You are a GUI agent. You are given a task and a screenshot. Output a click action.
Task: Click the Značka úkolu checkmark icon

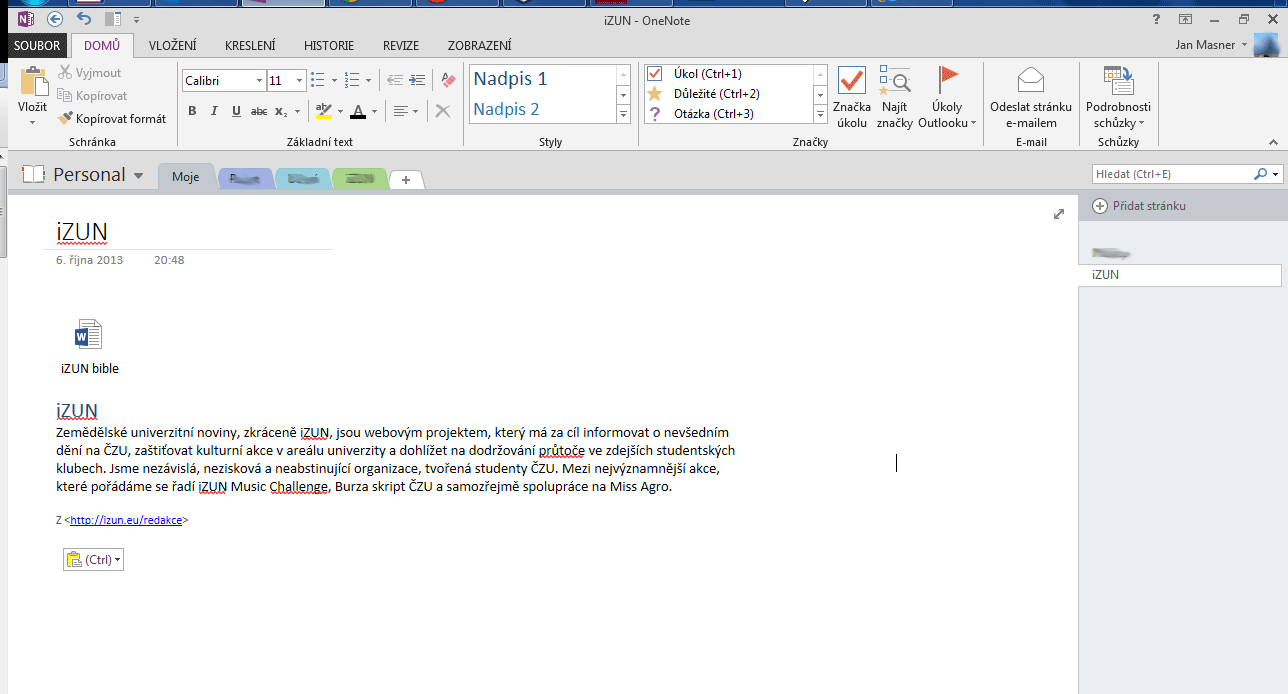852,82
